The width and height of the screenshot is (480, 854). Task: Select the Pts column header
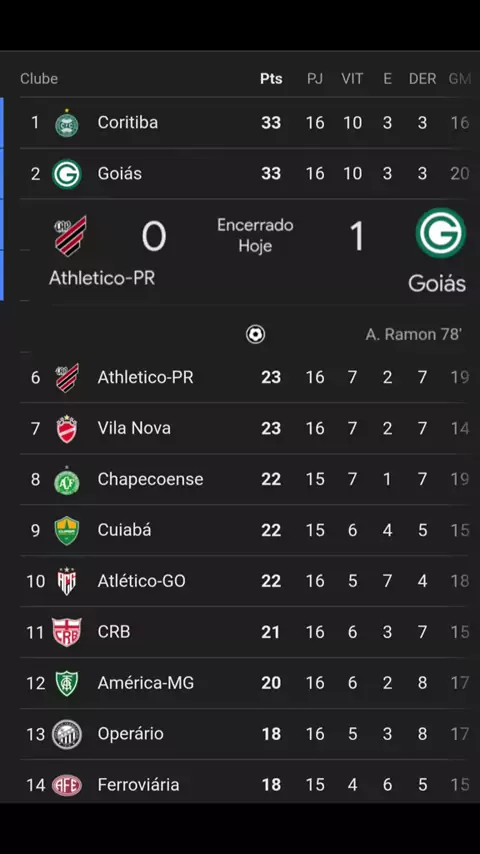click(271, 79)
